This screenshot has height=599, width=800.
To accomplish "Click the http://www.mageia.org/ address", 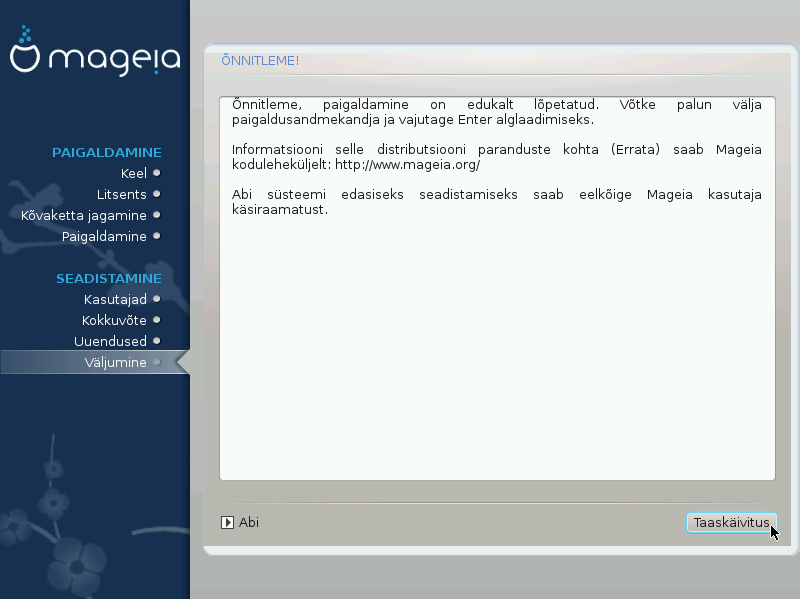I will pyautogui.click(x=407, y=164).
